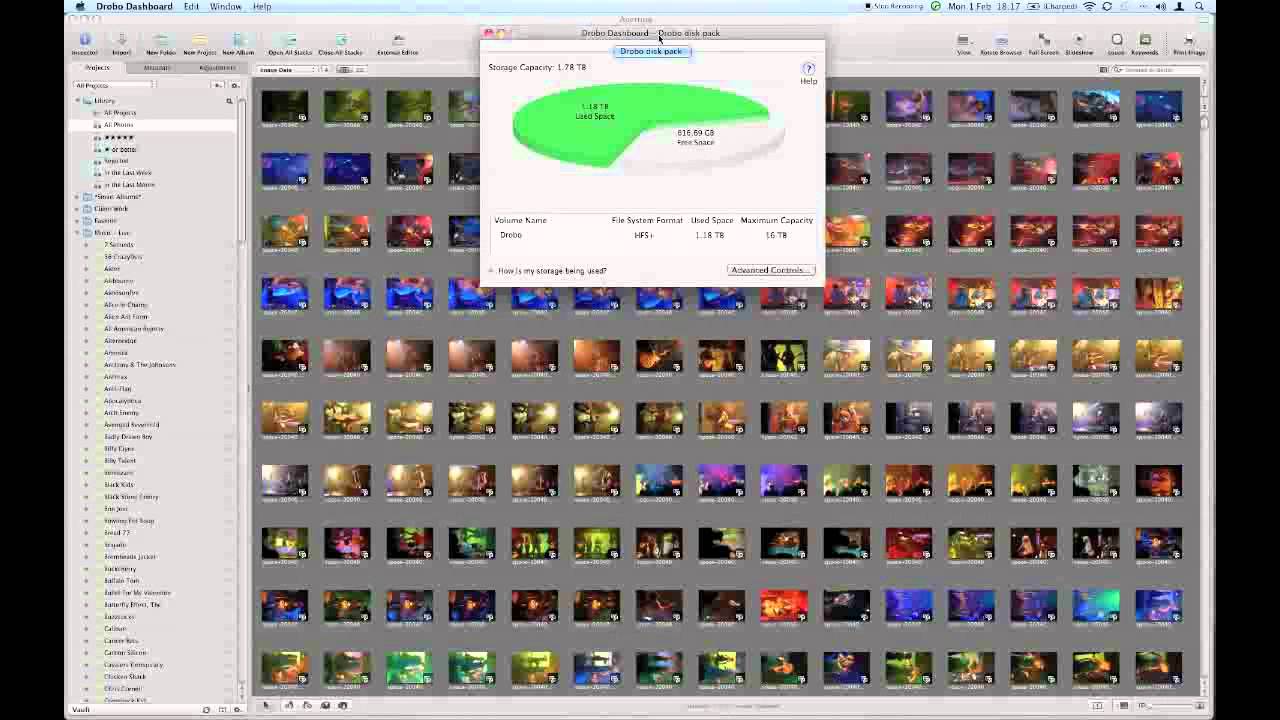Screen dimensions: 1280x720
Task: Open the View toolbar dropdown
Action: [963, 41]
